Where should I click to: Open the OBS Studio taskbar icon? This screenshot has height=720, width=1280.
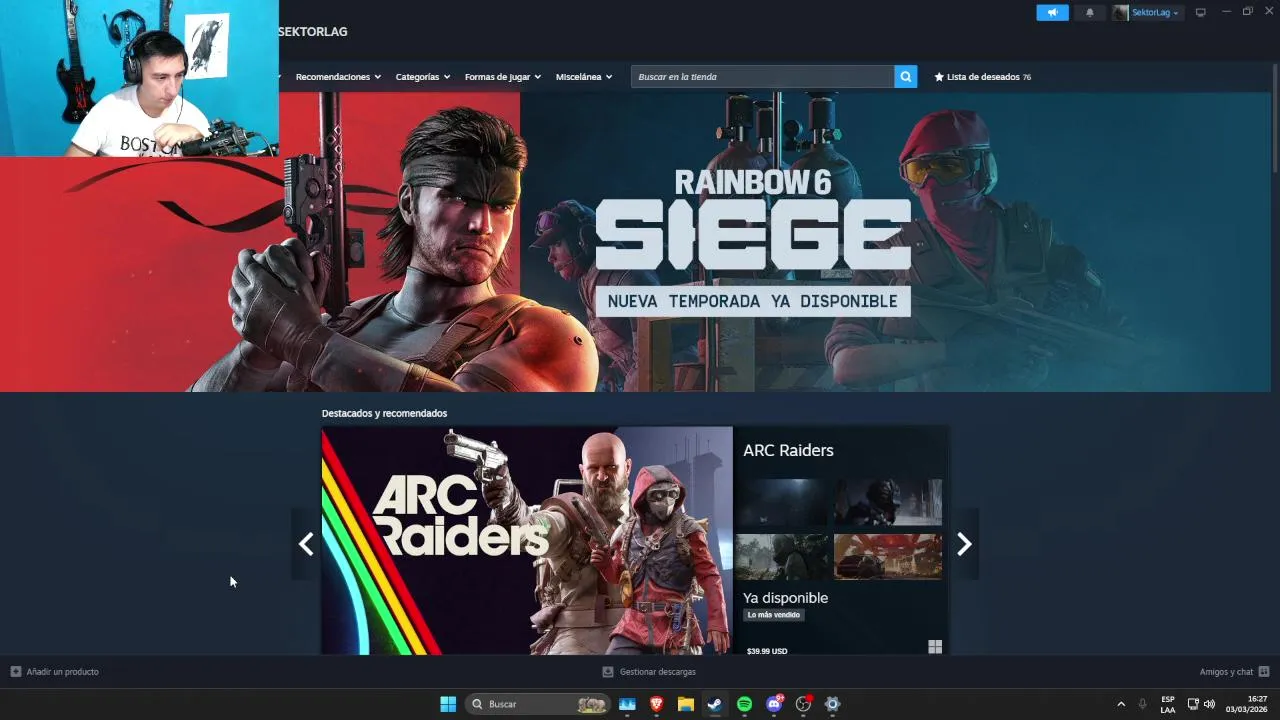[803, 704]
